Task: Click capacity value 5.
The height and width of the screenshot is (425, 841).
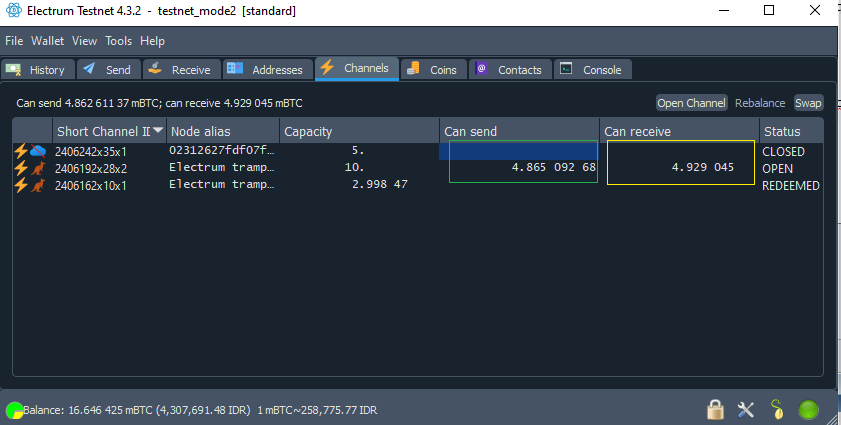Action: (x=358, y=151)
